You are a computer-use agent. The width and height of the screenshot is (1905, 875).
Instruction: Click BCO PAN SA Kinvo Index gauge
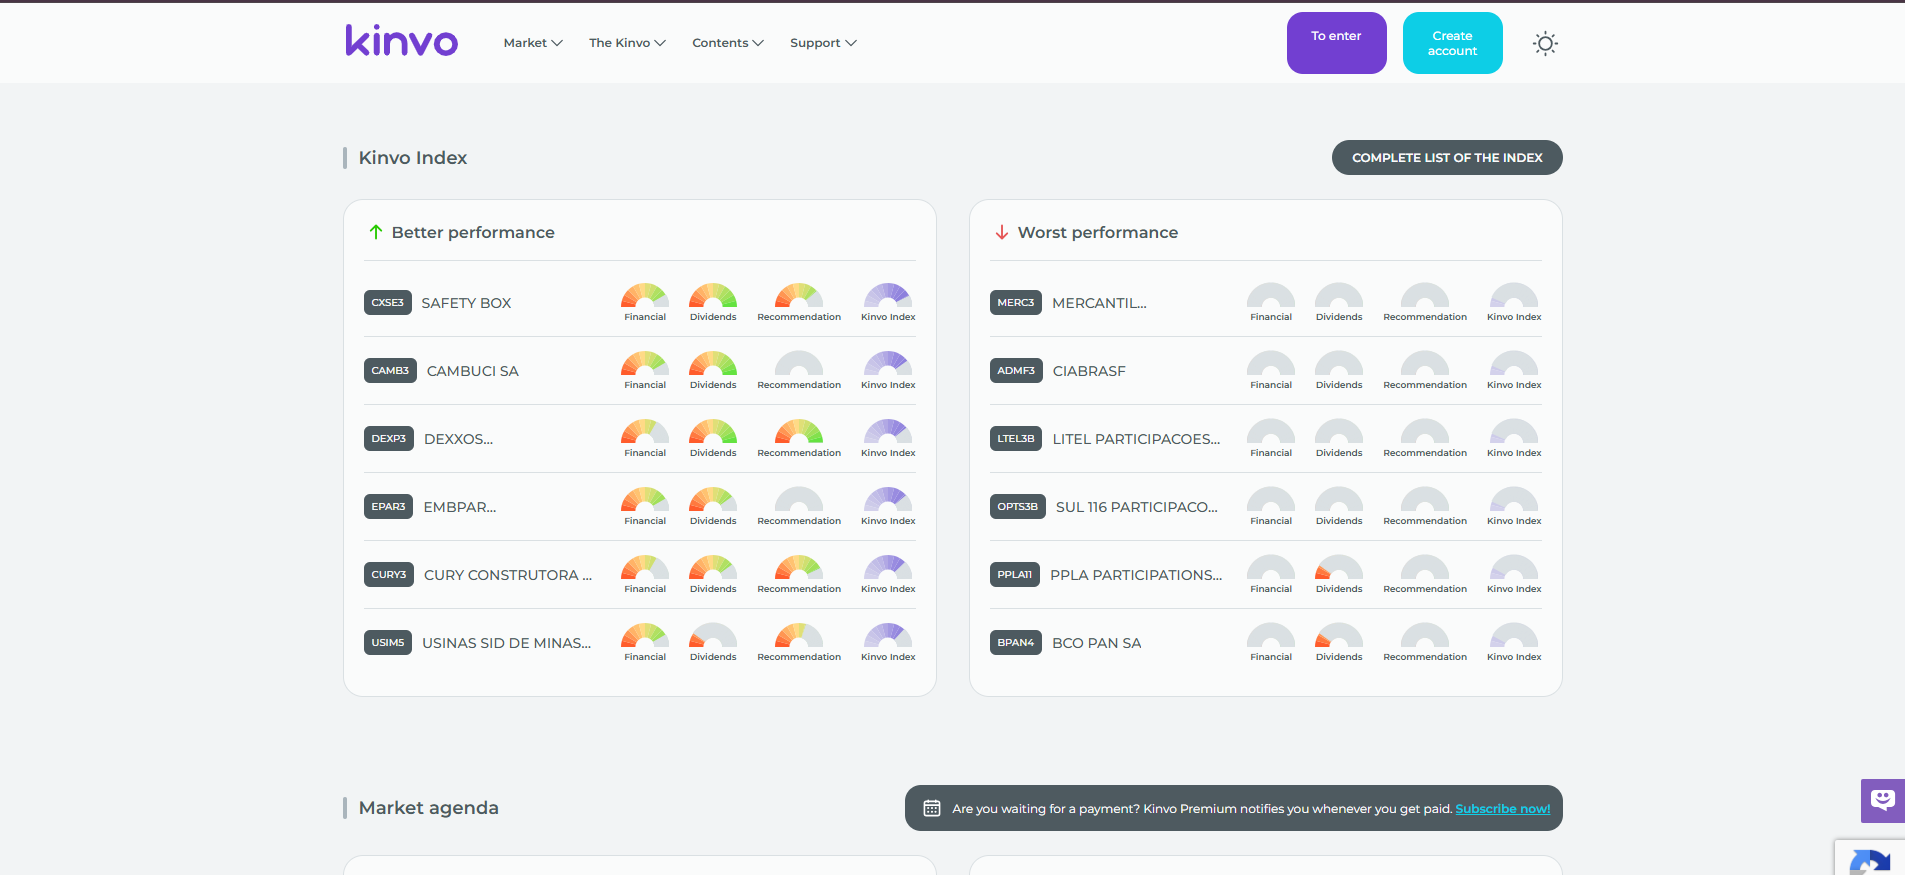(x=1514, y=635)
